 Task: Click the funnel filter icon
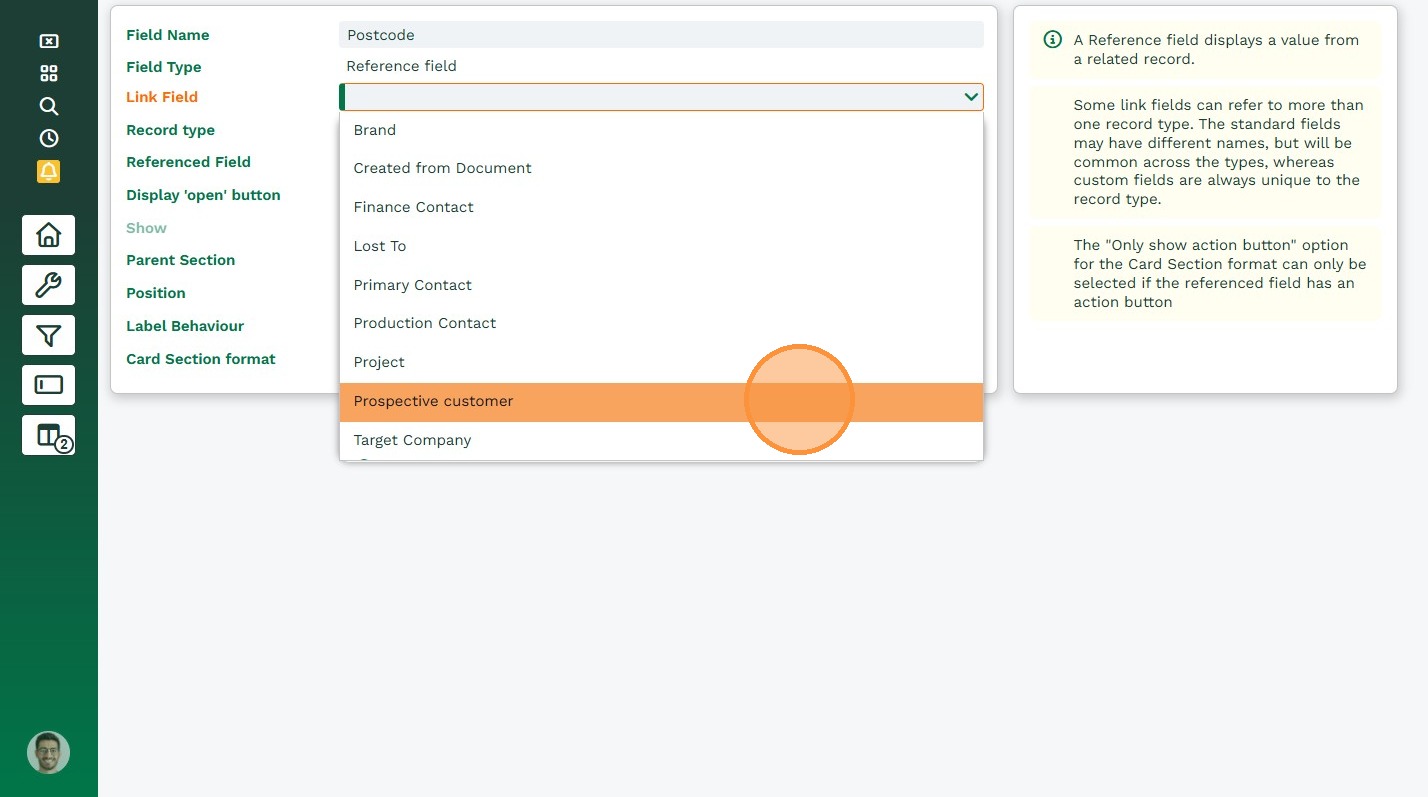(x=48, y=335)
